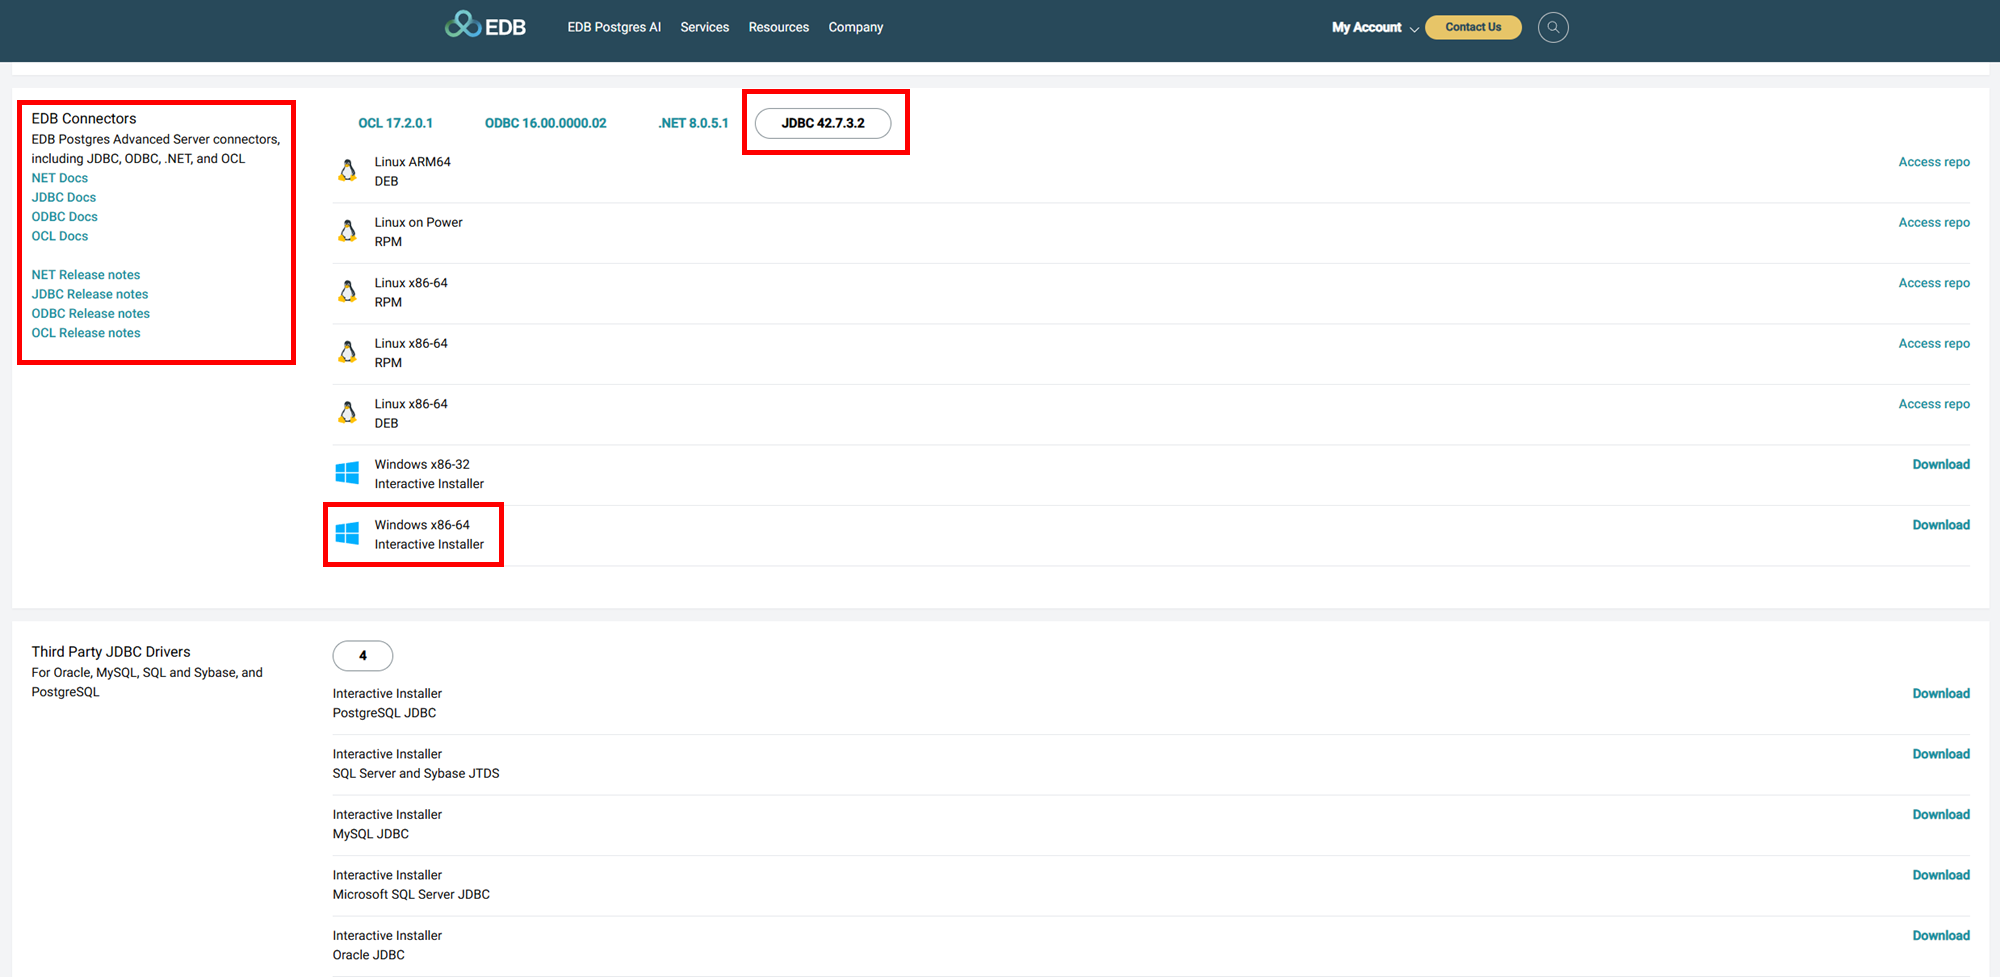2000x977 pixels.
Task: Download Windows x86-64 Interactive Installer
Action: (1941, 525)
